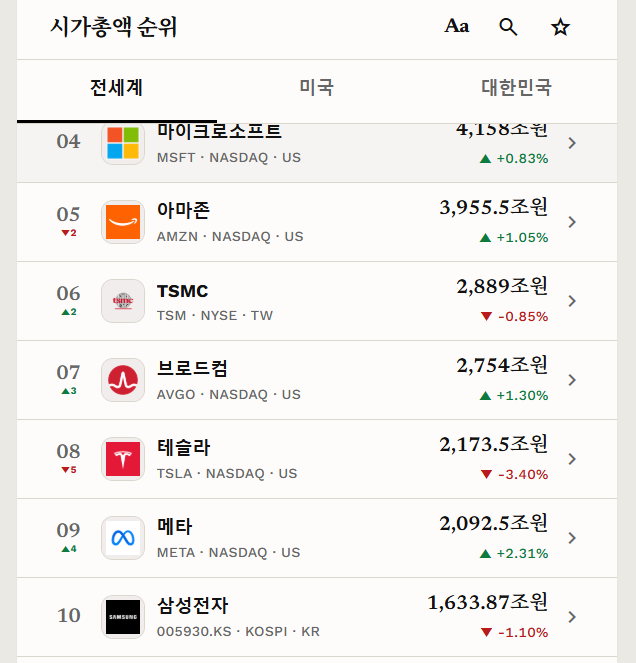
Task: Click ticker text TSM · NYSE · TW
Action: pos(215,315)
